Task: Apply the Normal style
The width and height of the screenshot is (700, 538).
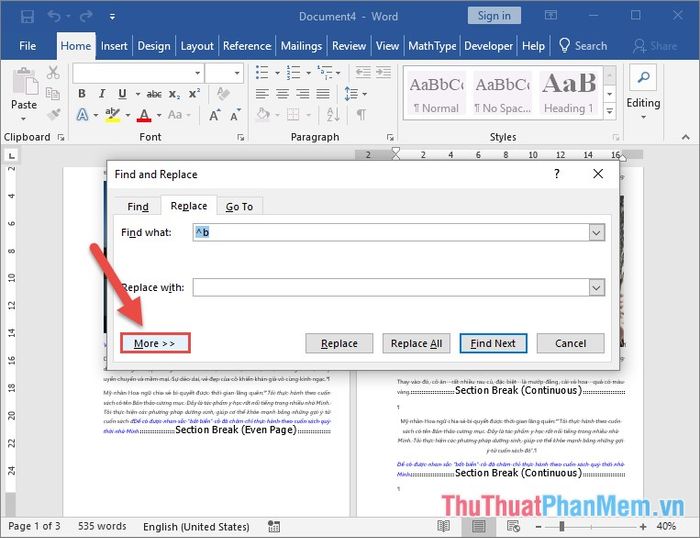Action: click(436, 93)
